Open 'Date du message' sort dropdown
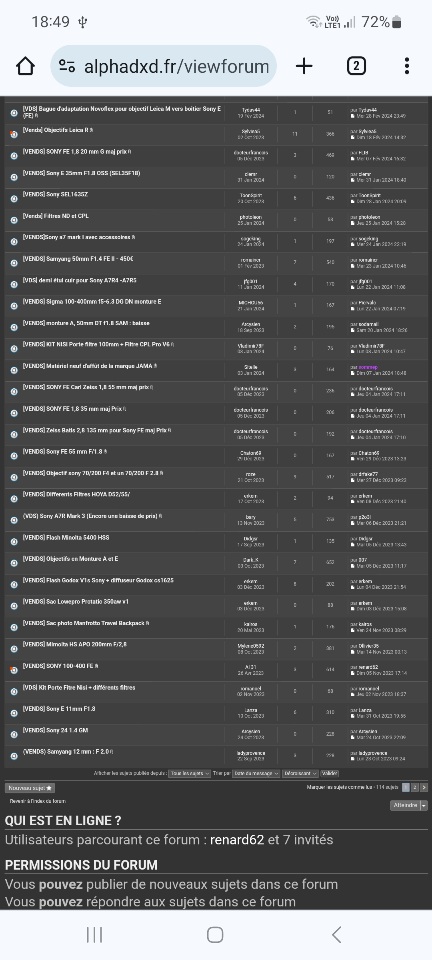The height and width of the screenshot is (960, 432). click(x=256, y=774)
